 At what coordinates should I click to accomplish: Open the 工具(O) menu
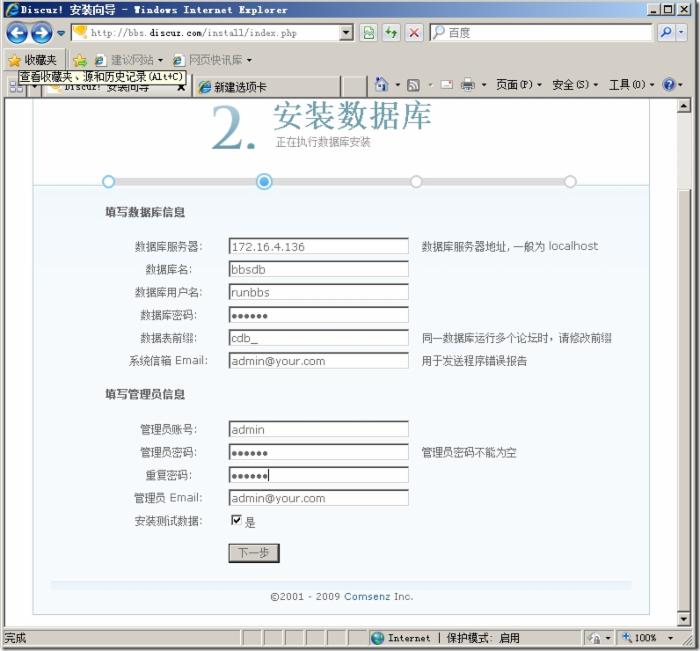(632, 84)
